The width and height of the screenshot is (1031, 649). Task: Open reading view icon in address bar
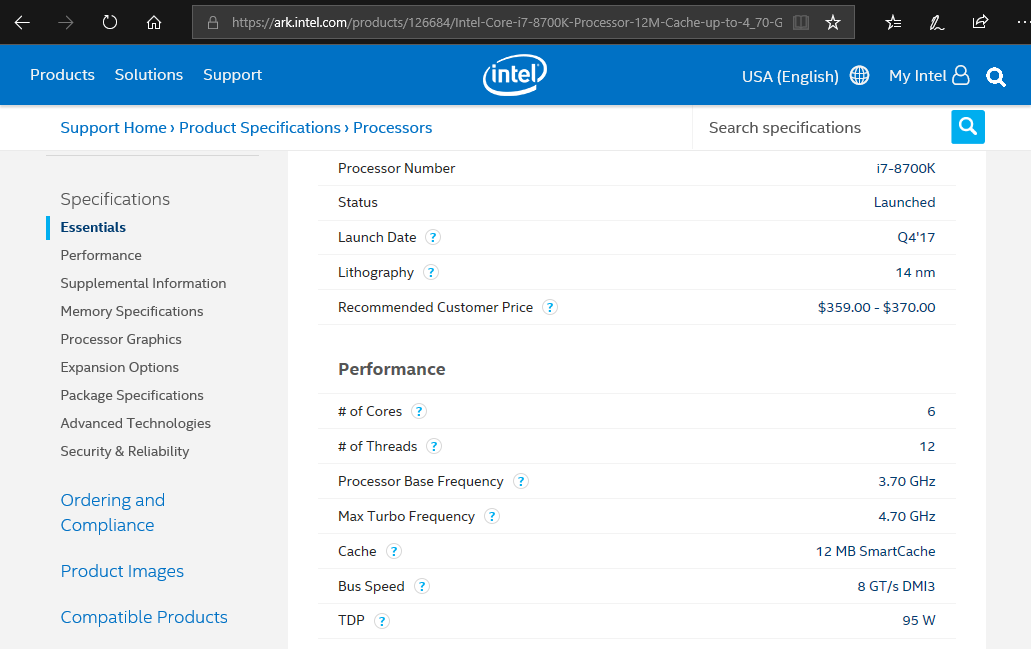tap(800, 22)
